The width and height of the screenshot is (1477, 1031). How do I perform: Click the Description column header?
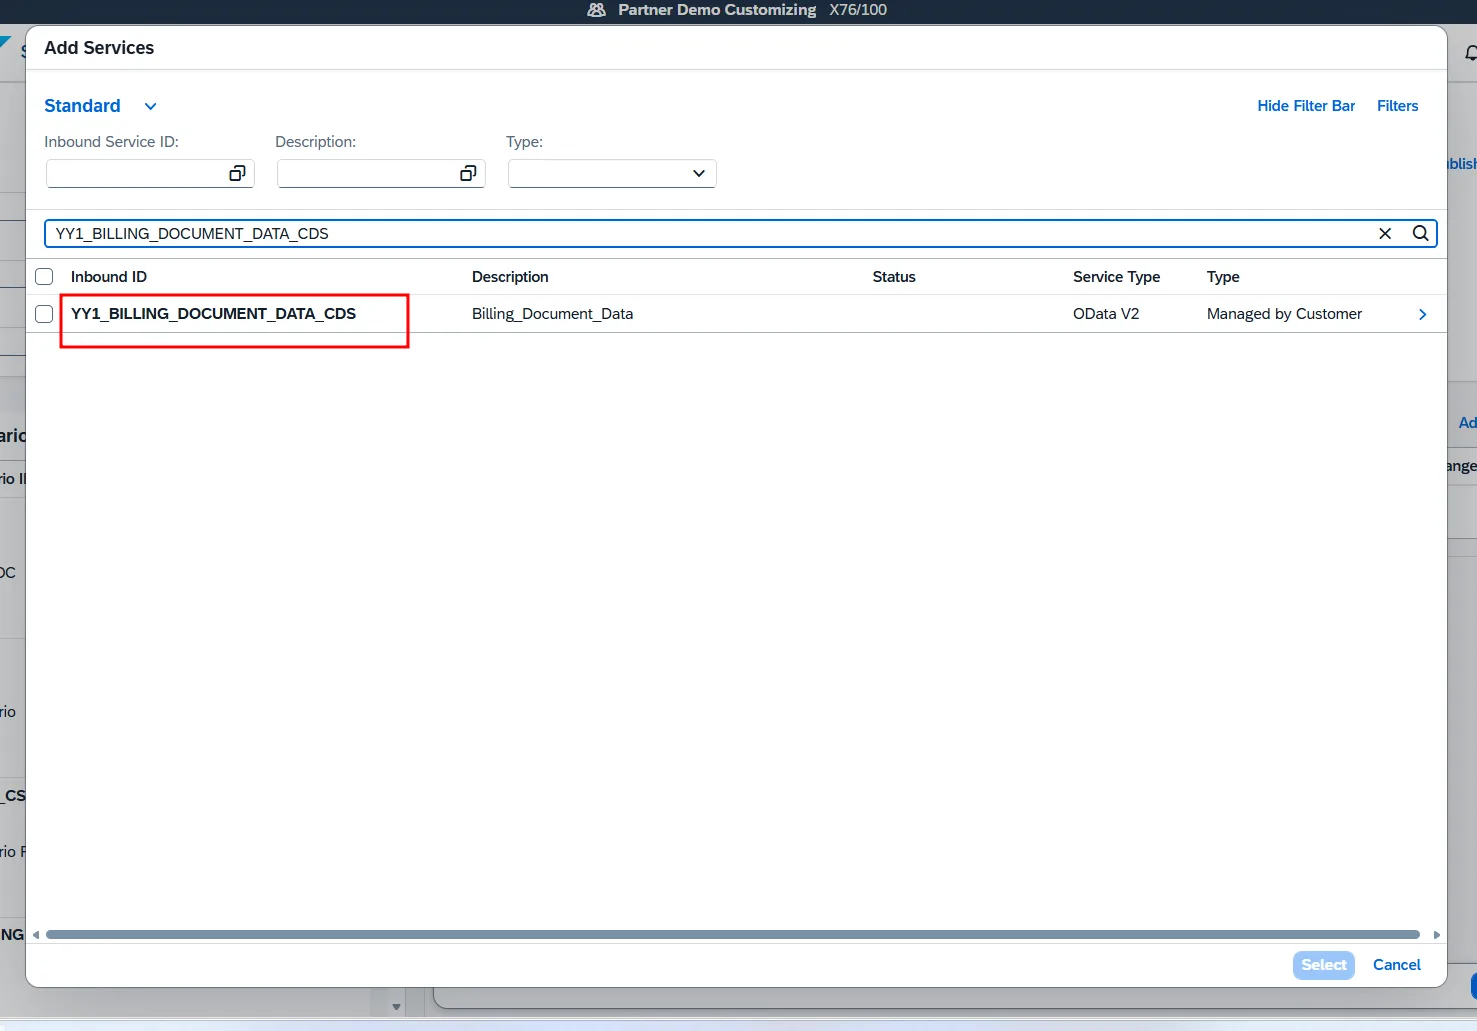[510, 277]
